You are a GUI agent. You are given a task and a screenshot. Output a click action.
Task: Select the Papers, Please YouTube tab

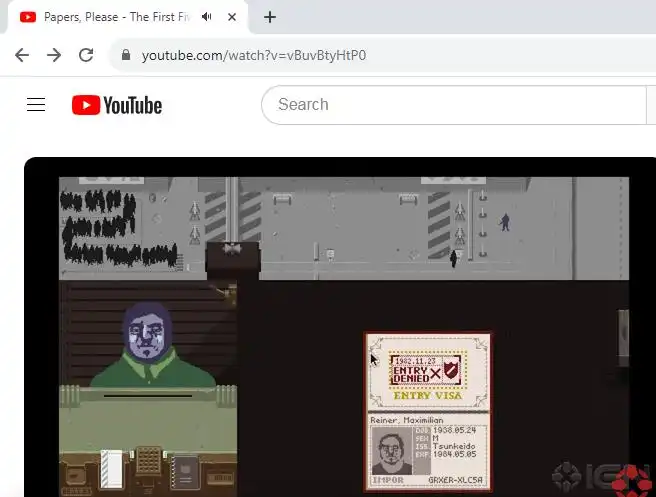128,17
